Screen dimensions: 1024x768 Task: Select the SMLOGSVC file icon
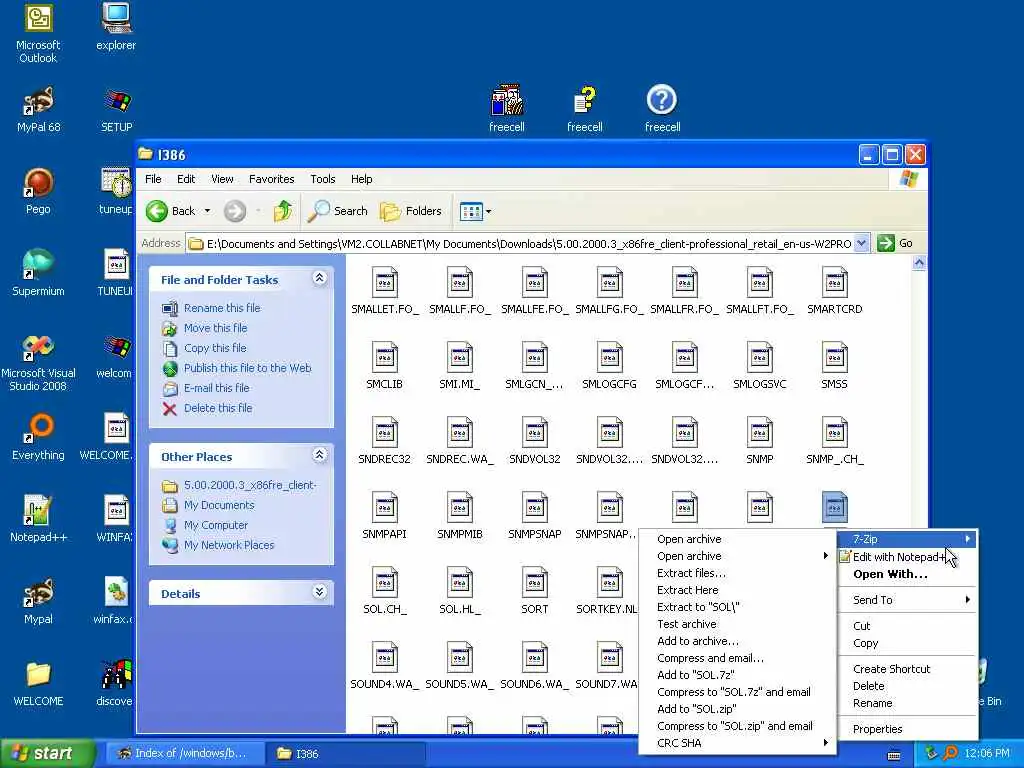760,357
